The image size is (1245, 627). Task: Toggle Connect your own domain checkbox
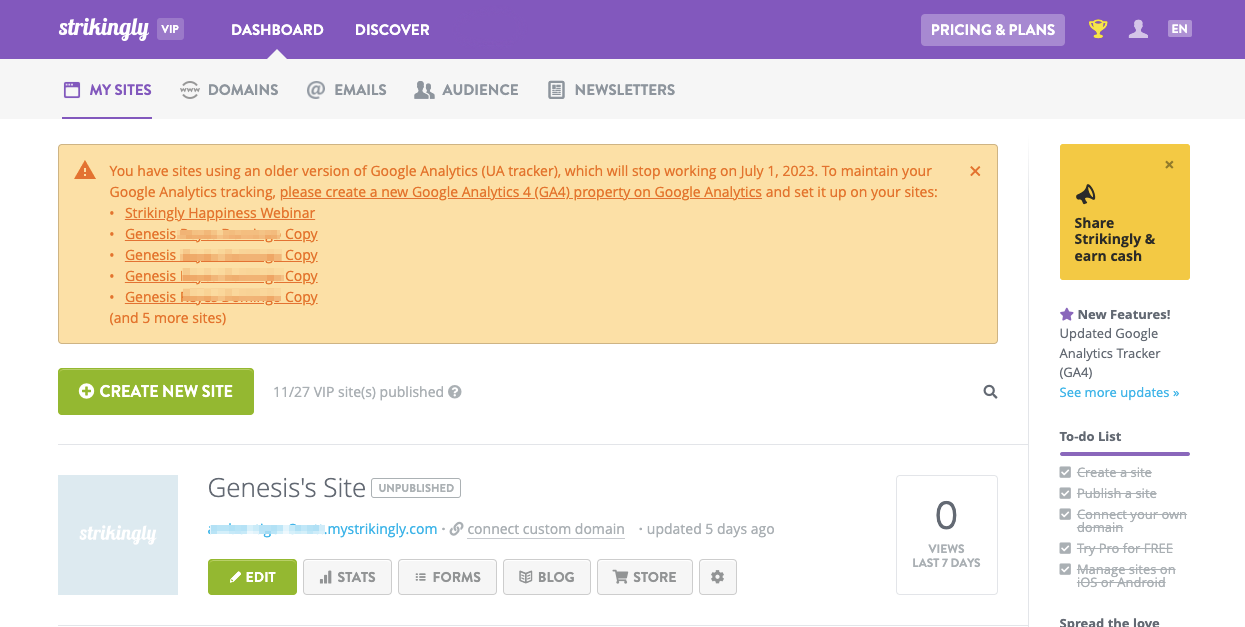(x=1065, y=515)
